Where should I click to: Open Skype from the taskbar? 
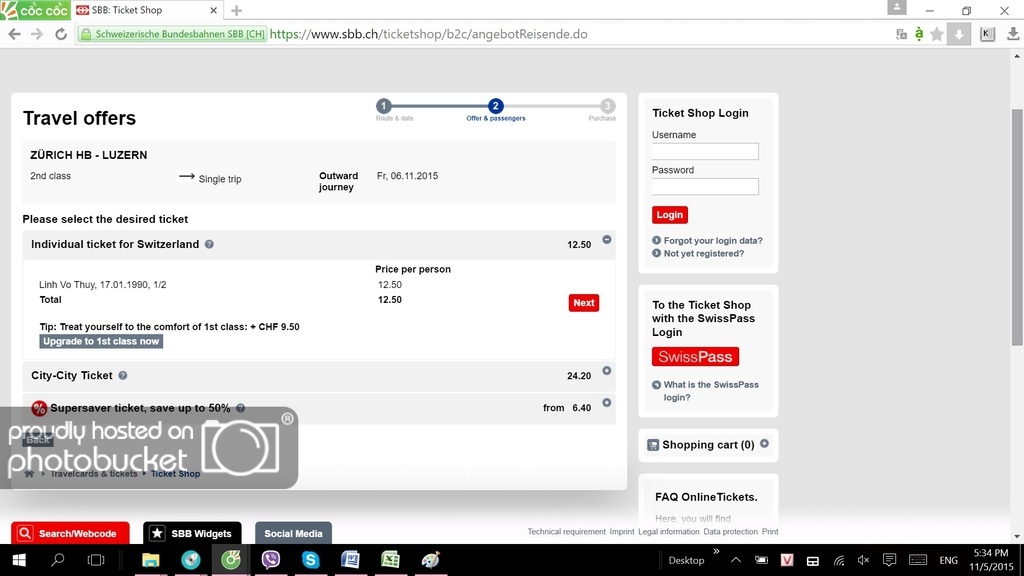(310, 560)
